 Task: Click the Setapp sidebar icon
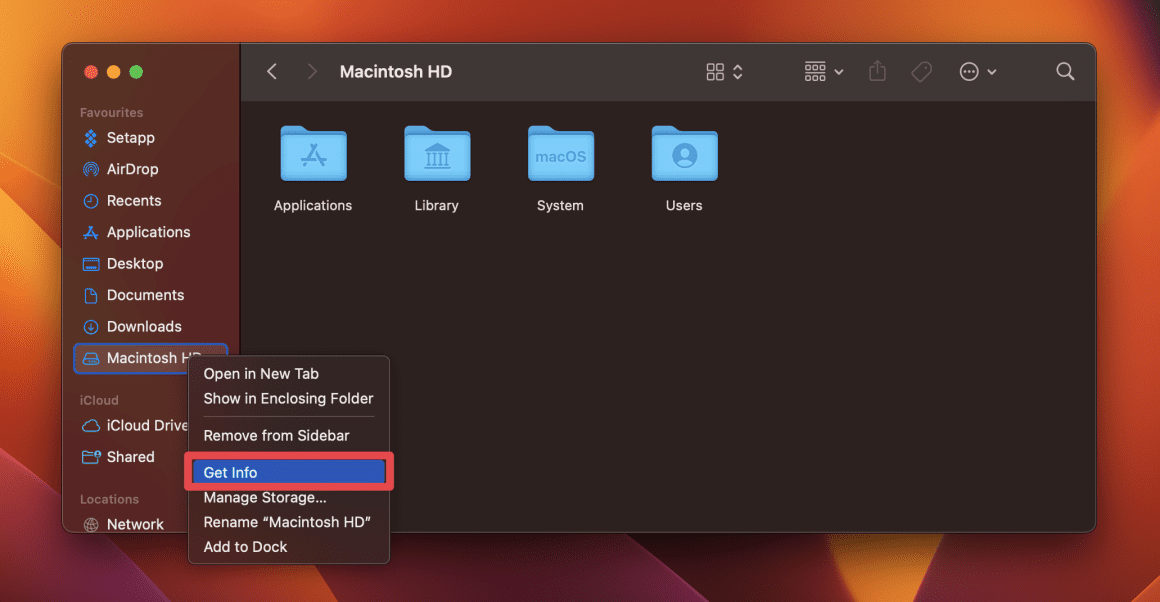[x=92, y=137]
